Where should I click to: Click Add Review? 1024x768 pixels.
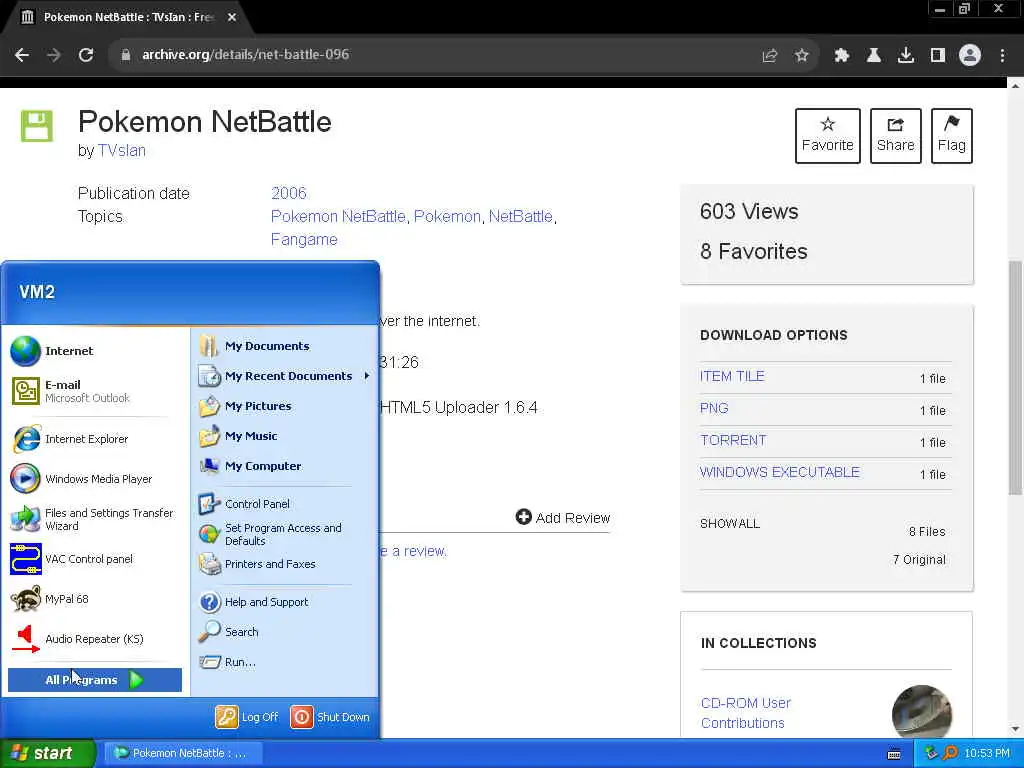point(563,518)
